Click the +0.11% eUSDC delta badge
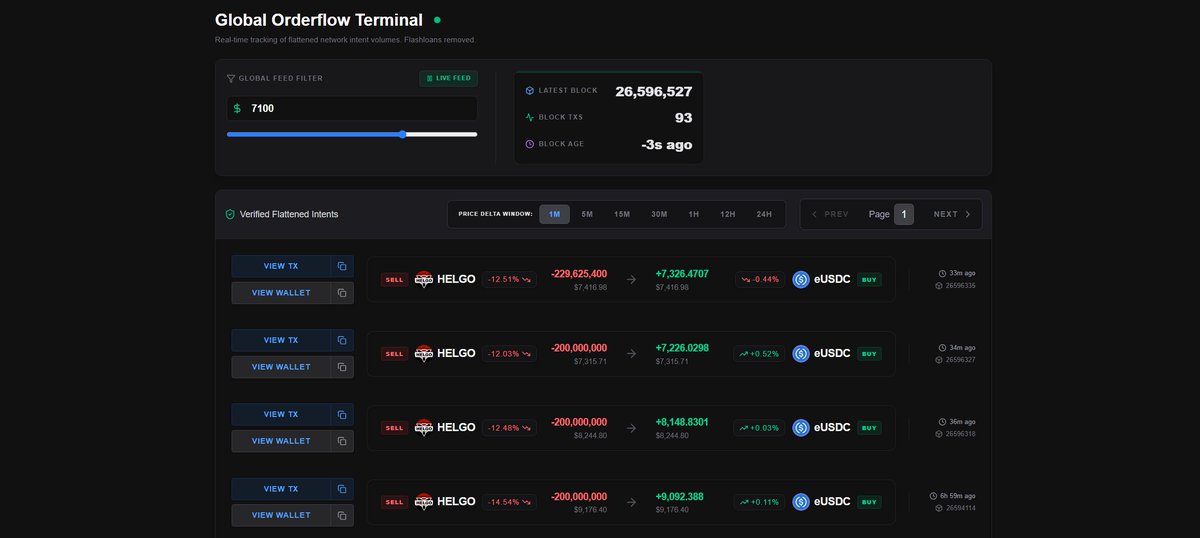Image resolution: width=1200 pixels, height=538 pixels. pyautogui.click(x=759, y=501)
